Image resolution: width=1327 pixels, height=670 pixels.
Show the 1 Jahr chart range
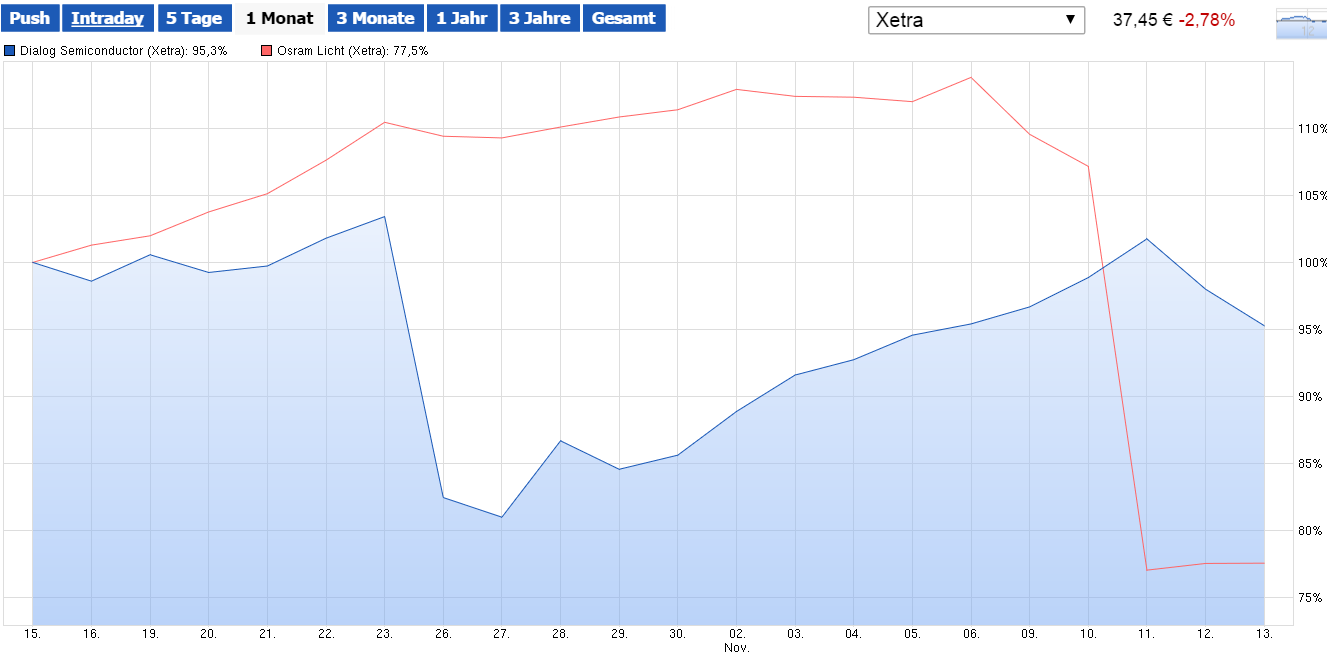pos(461,18)
